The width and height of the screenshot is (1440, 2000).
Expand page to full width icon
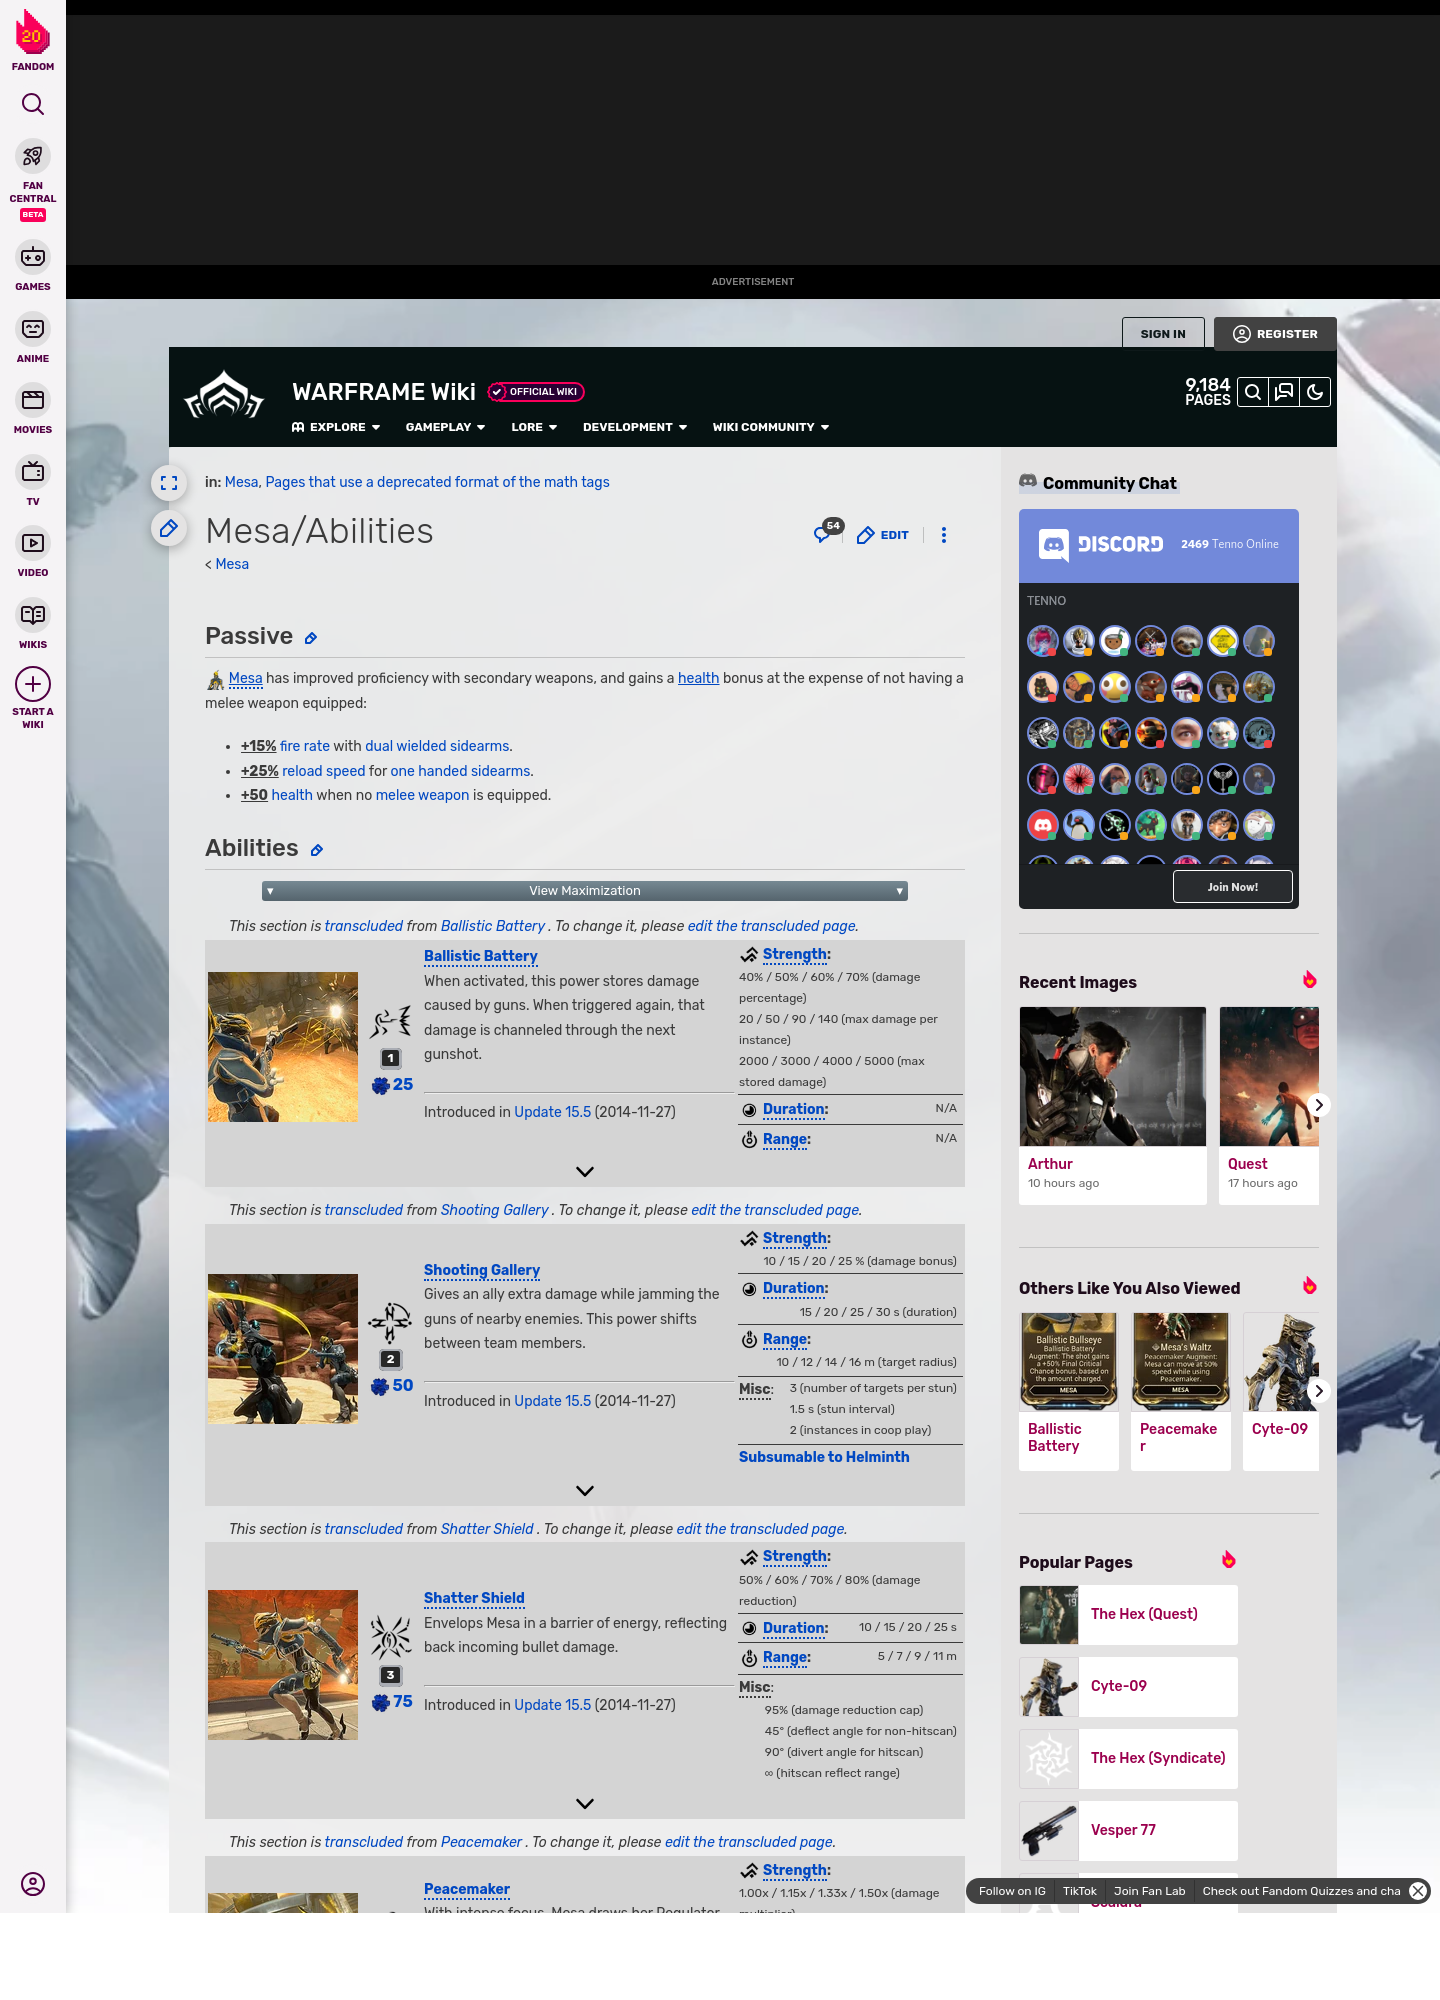click(169, 483)
